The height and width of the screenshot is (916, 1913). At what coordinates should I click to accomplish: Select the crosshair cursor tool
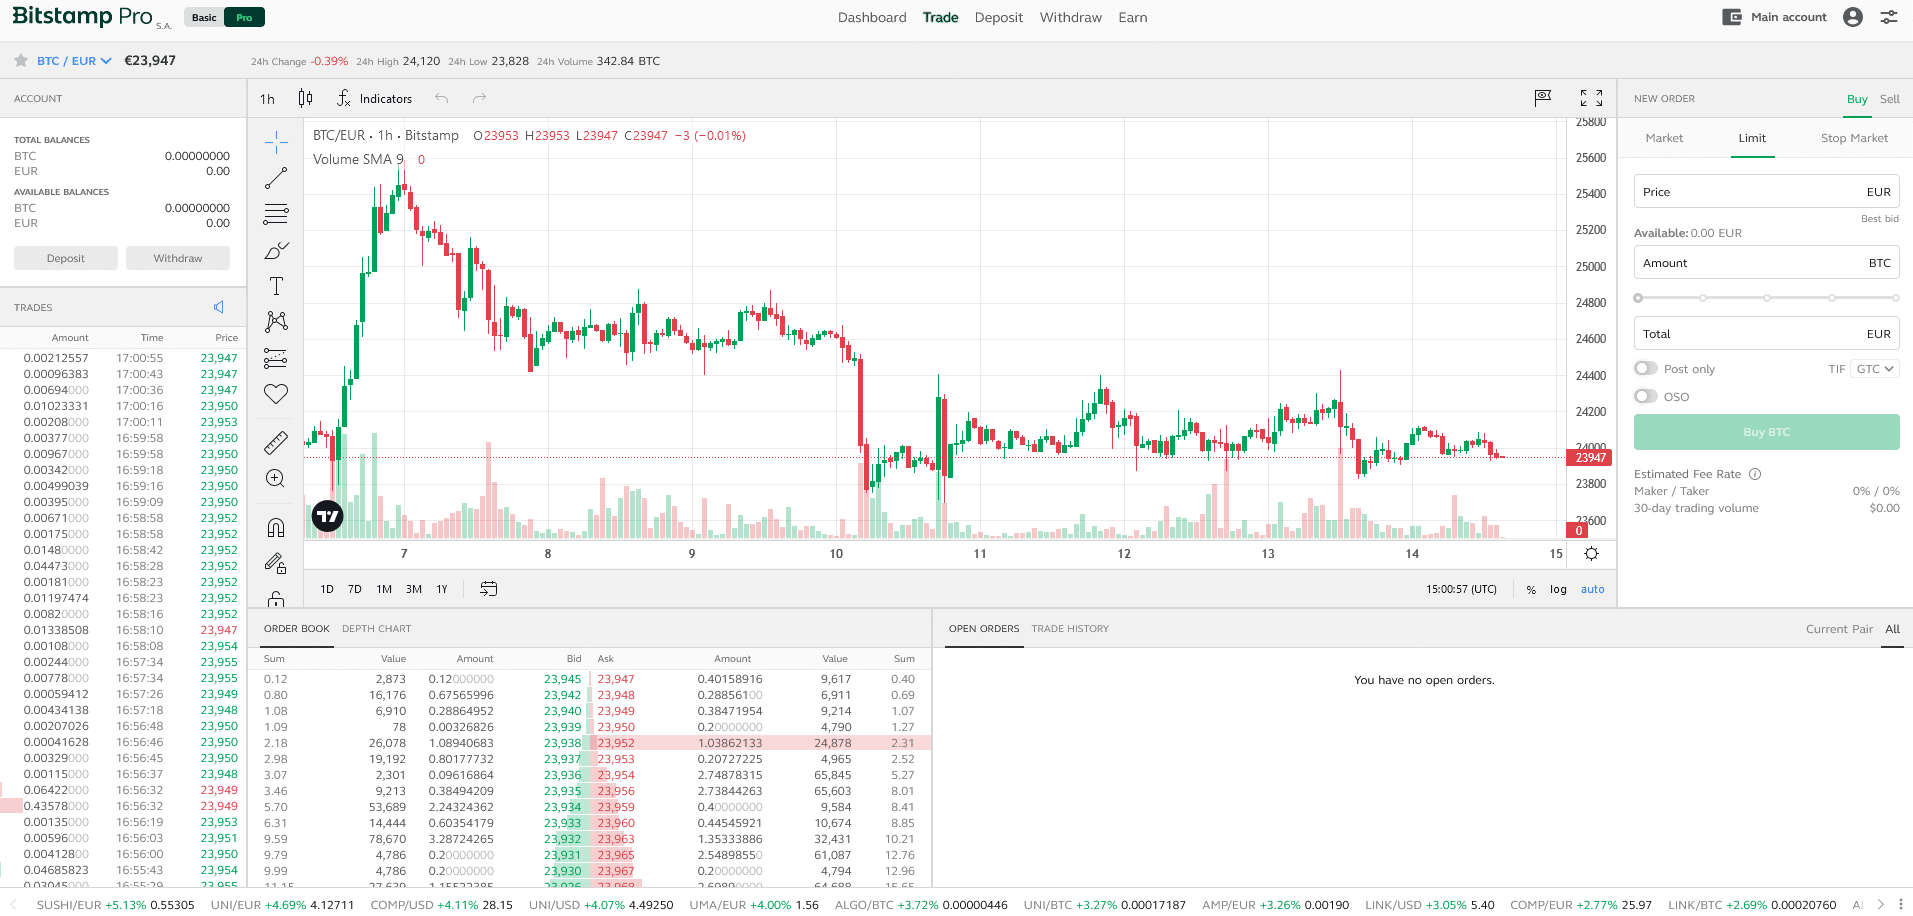[x=276, y=142]
